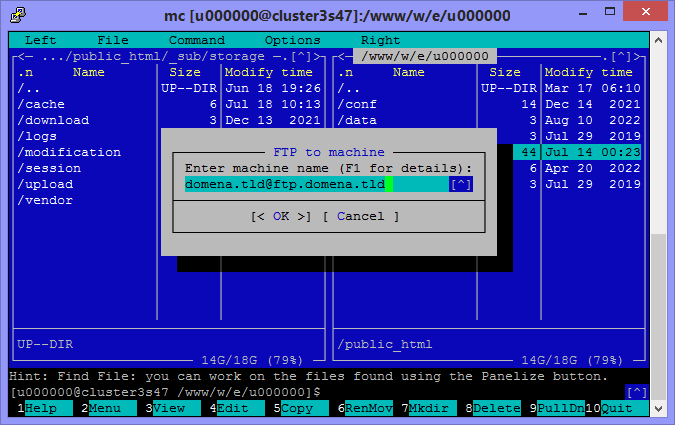Viewport: 675px width, 425px height.
Task: Click F8 Delete function key
Action: (493, 408)
